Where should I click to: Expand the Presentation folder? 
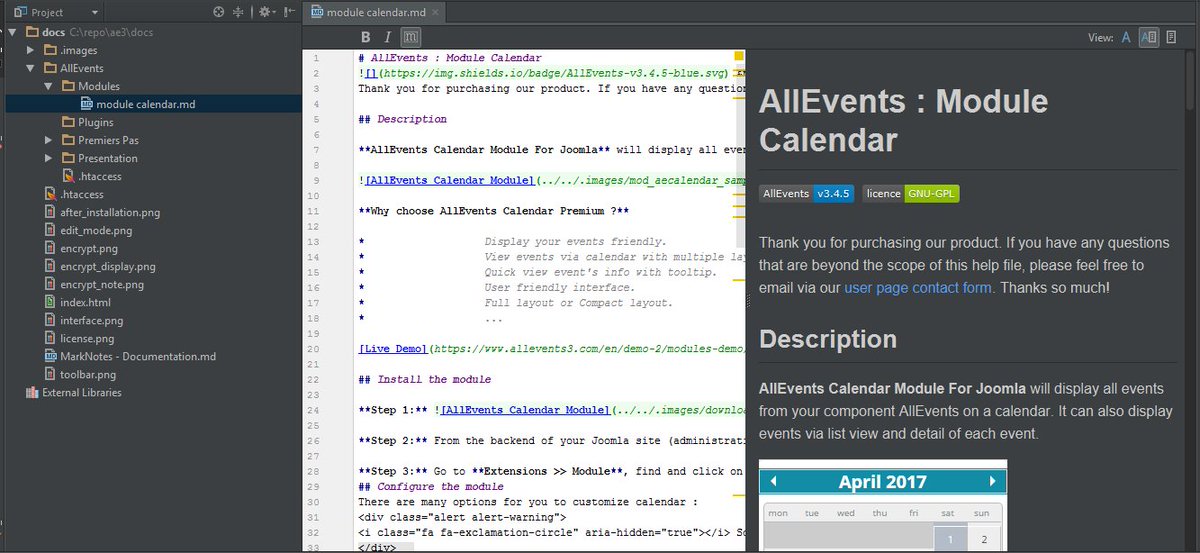click(x=48, y=158)
